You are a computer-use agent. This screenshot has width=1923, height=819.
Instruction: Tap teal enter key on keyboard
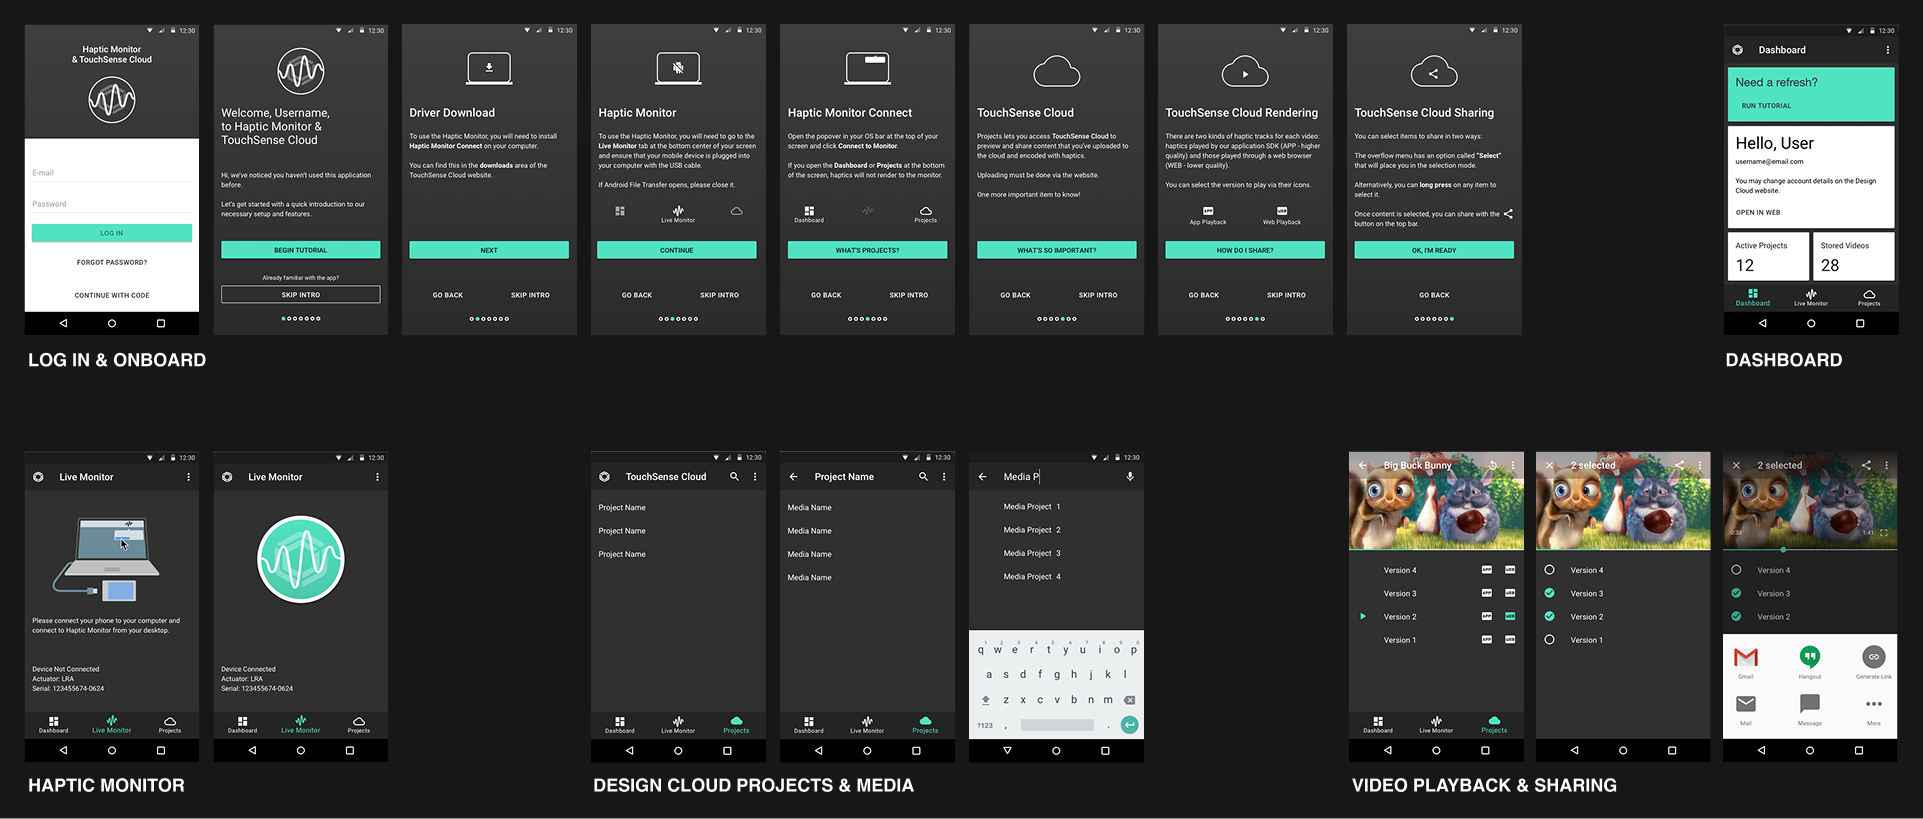pos(1129,725)
